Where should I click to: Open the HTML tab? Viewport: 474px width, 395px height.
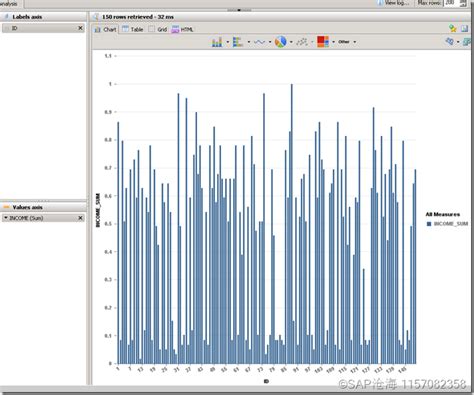182,29
